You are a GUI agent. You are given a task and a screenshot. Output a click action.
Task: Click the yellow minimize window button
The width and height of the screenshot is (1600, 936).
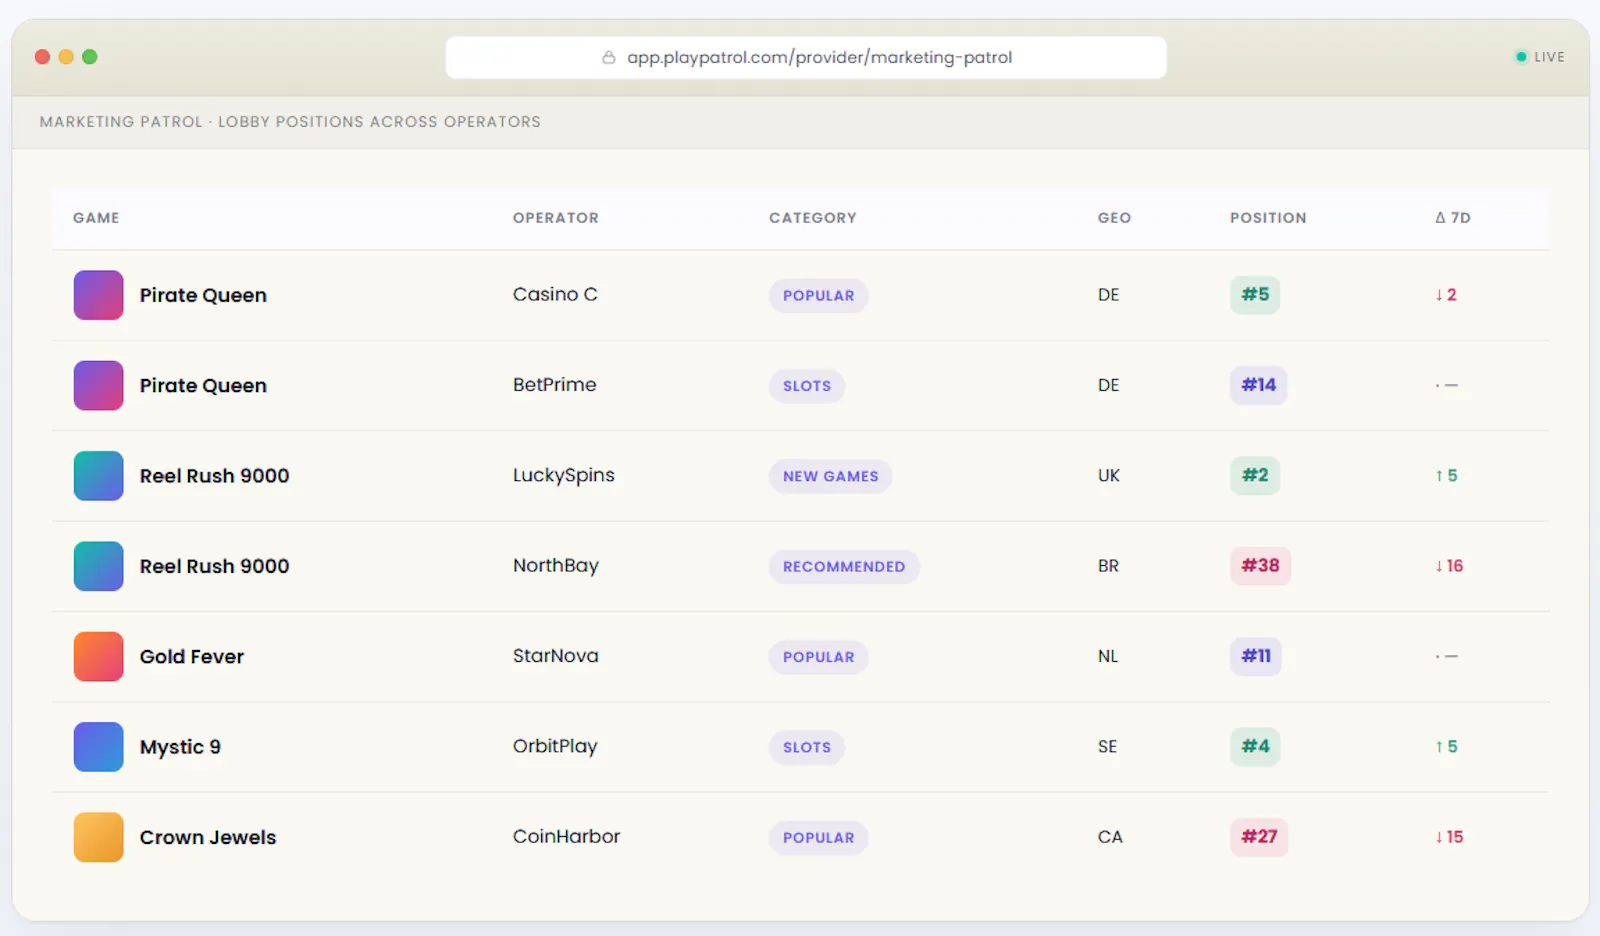coord(66,57)
